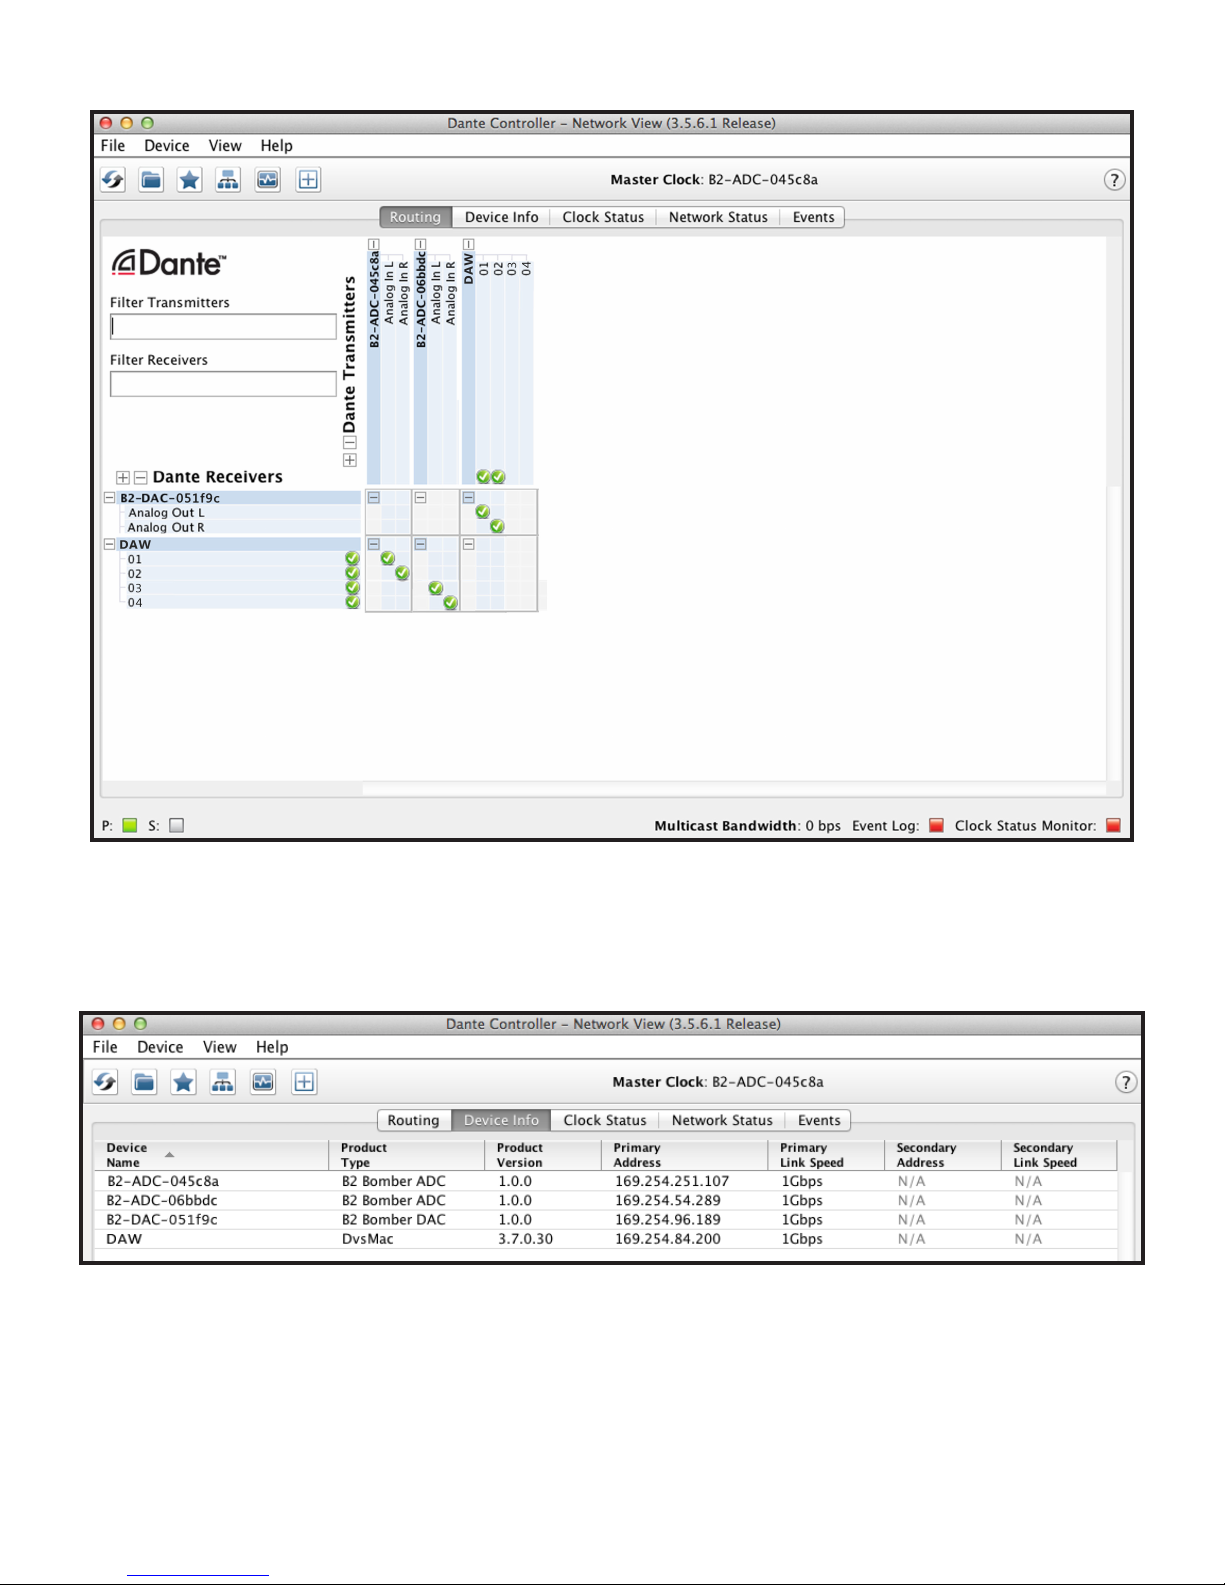Viewport: 1225px width, 1585px height.
Task: Open the red Clock Status Monitor indicator
Action: click(x=1113, y=826)
